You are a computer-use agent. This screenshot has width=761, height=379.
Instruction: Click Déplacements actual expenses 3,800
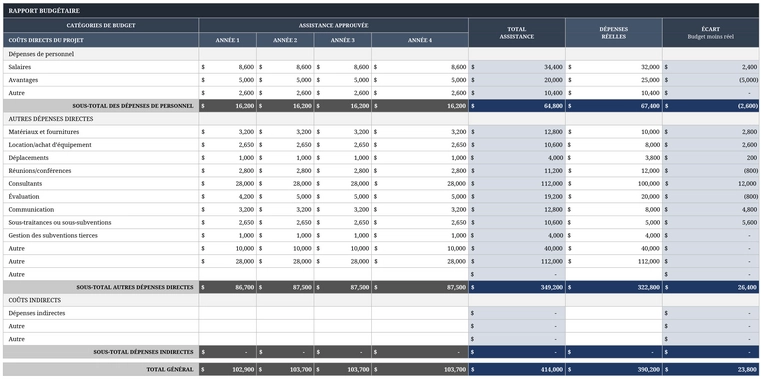(x=614, y=158)
